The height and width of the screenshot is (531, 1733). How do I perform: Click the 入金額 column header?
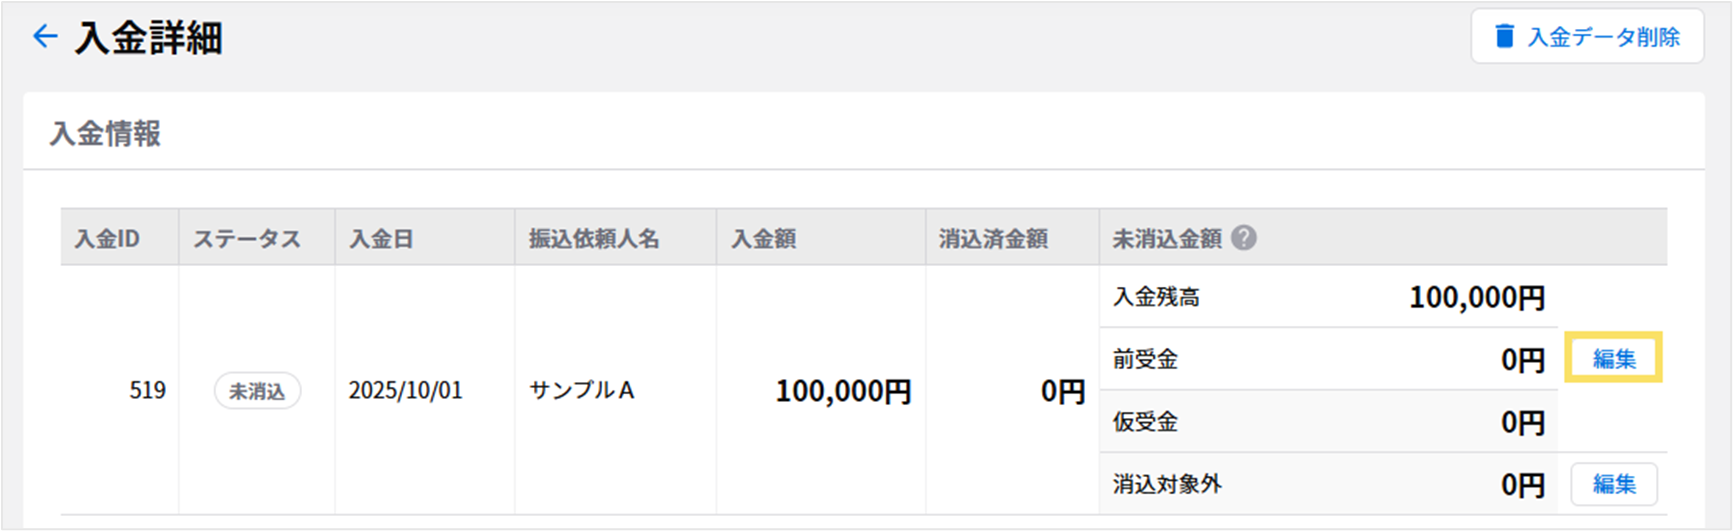[x=763, y=239]
